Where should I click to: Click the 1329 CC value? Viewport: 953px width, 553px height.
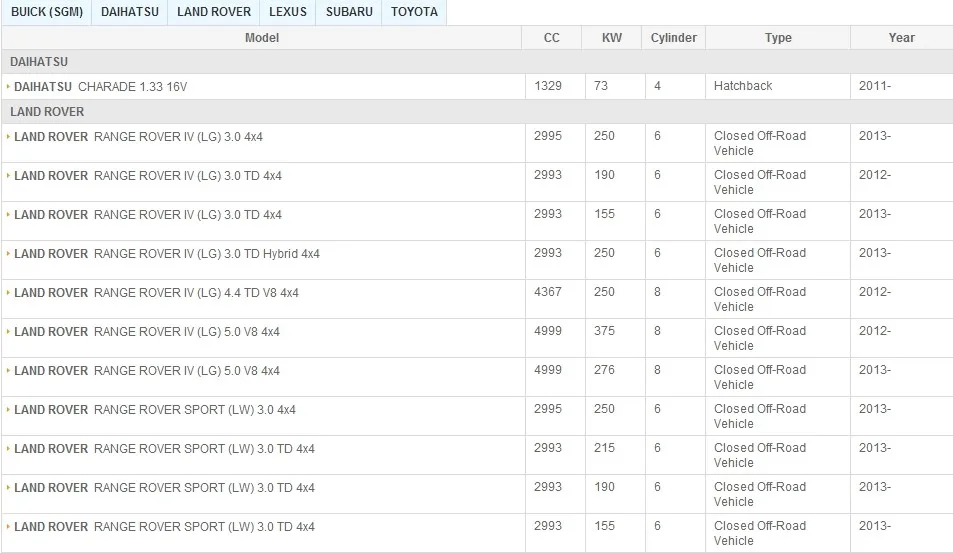pos(548,86)
